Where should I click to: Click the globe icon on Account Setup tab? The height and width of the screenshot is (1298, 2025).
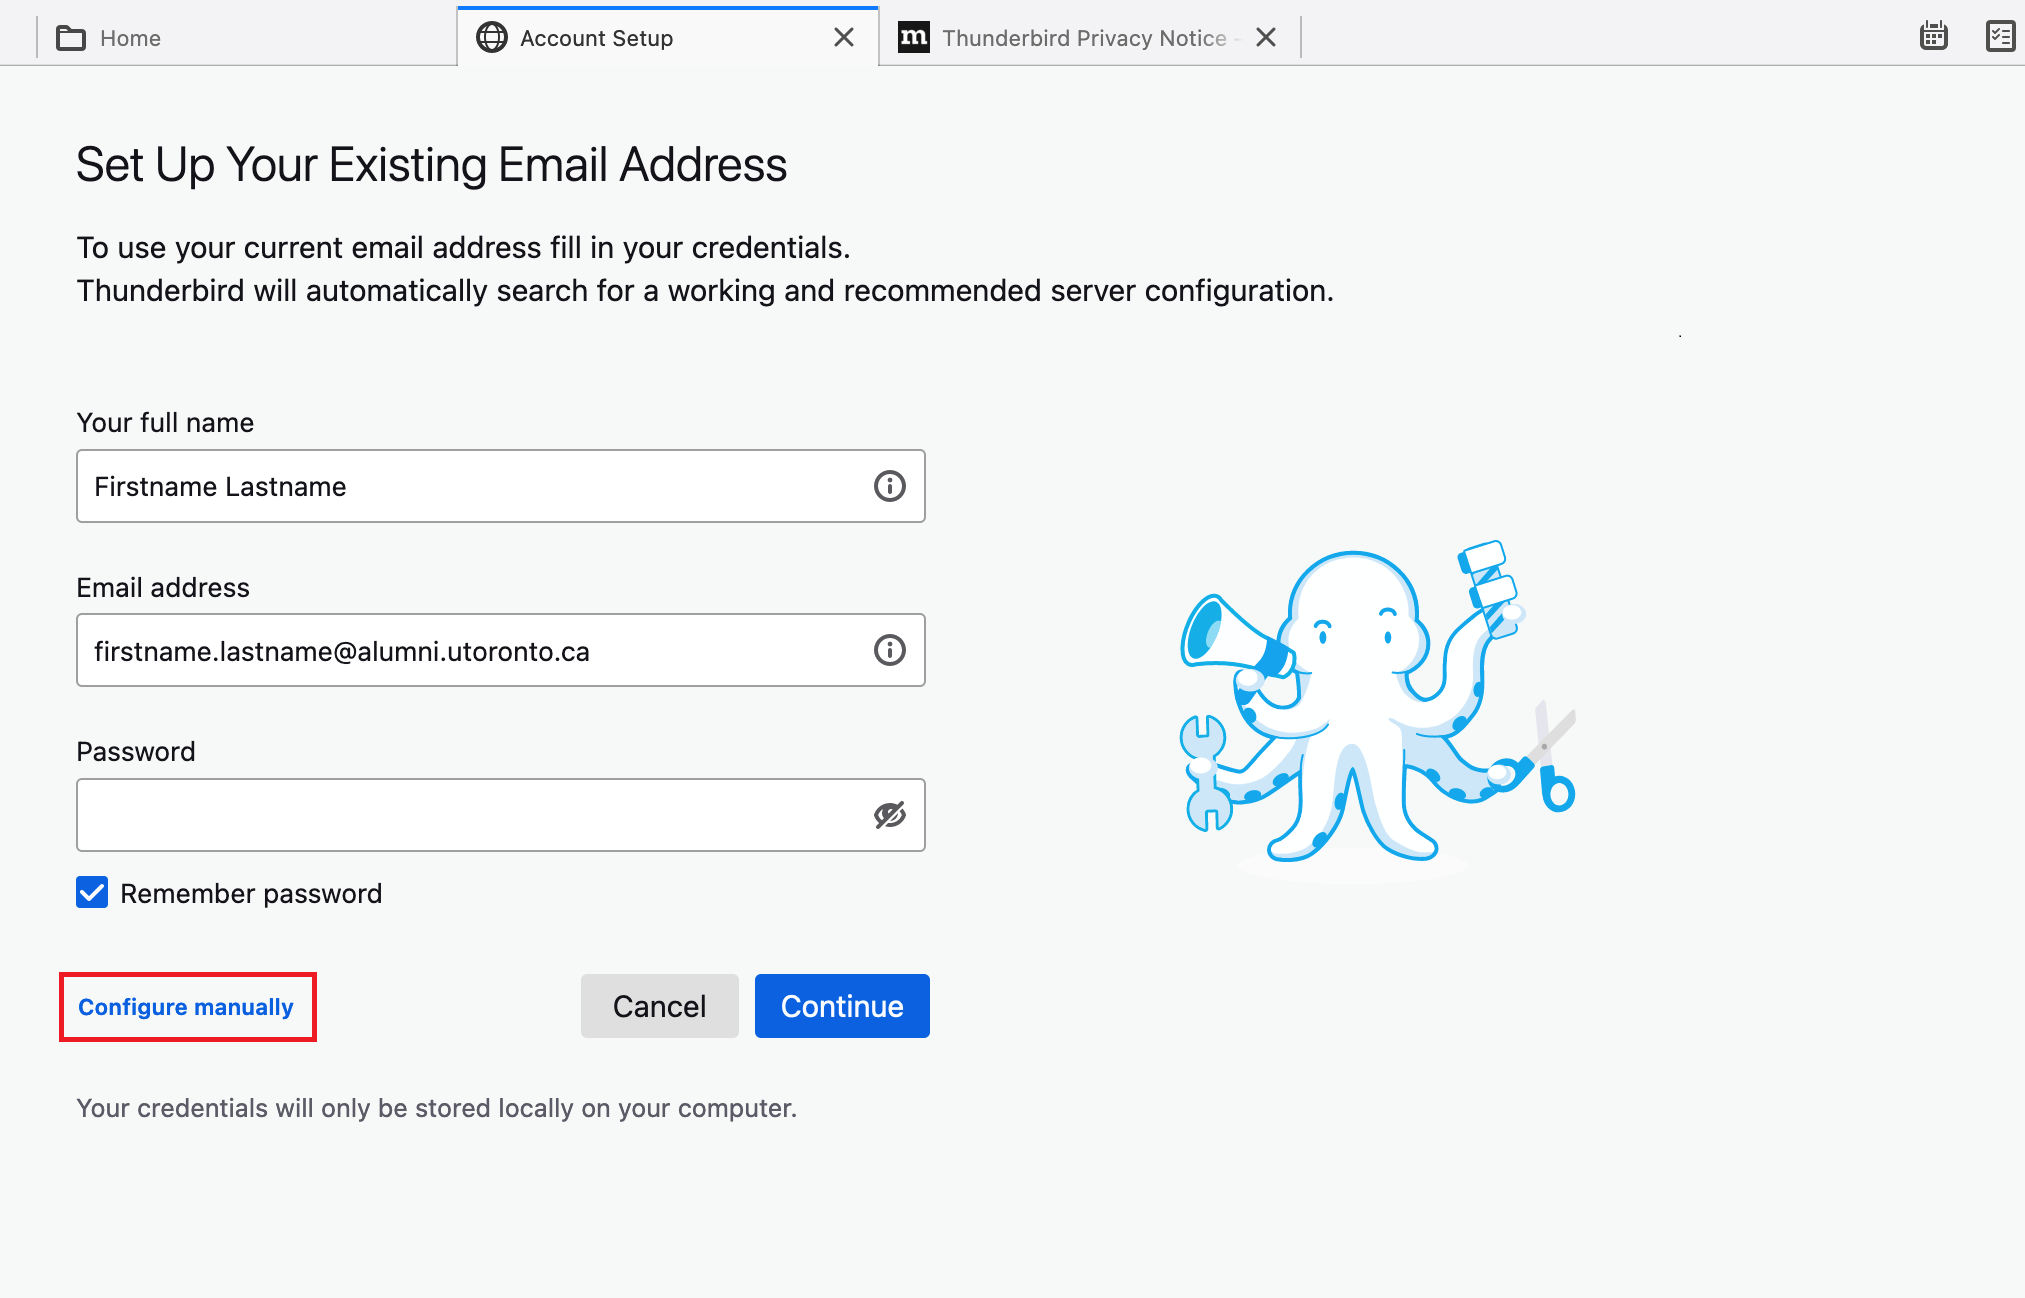[491, 37]
